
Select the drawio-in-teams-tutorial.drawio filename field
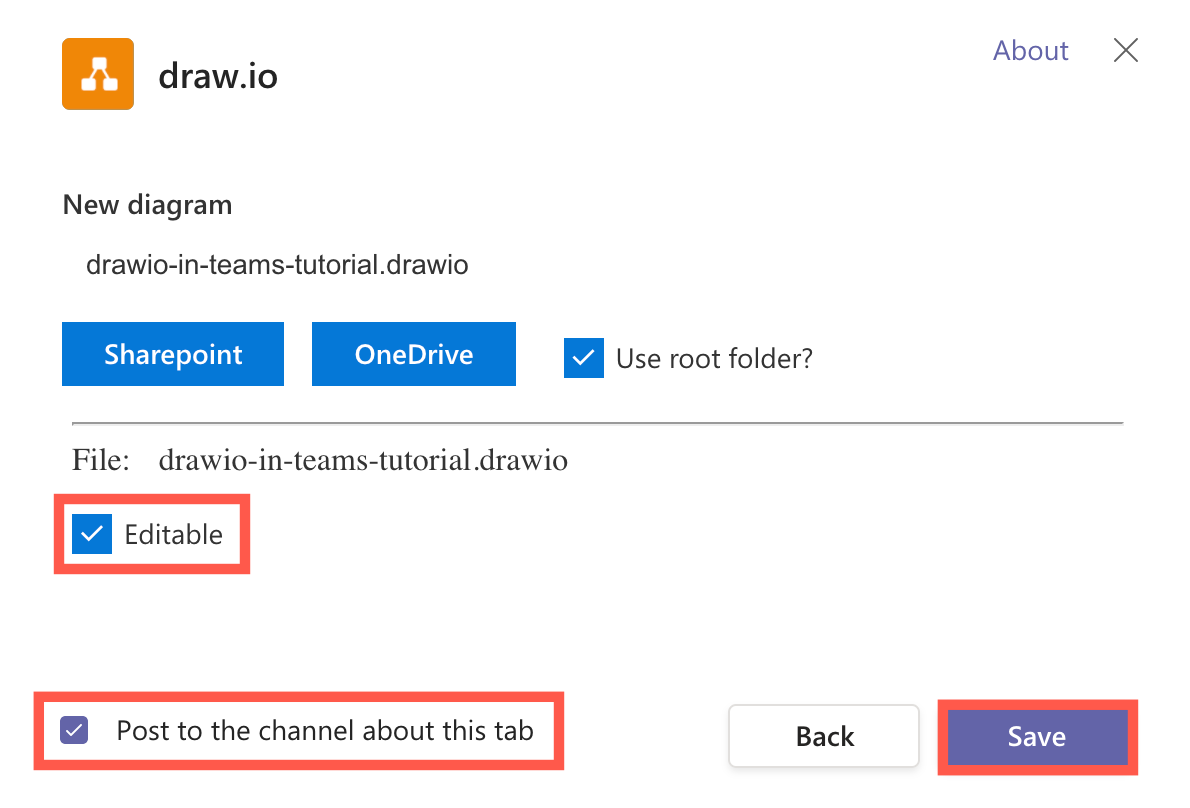pyautogui.click(x=277, y=264)
